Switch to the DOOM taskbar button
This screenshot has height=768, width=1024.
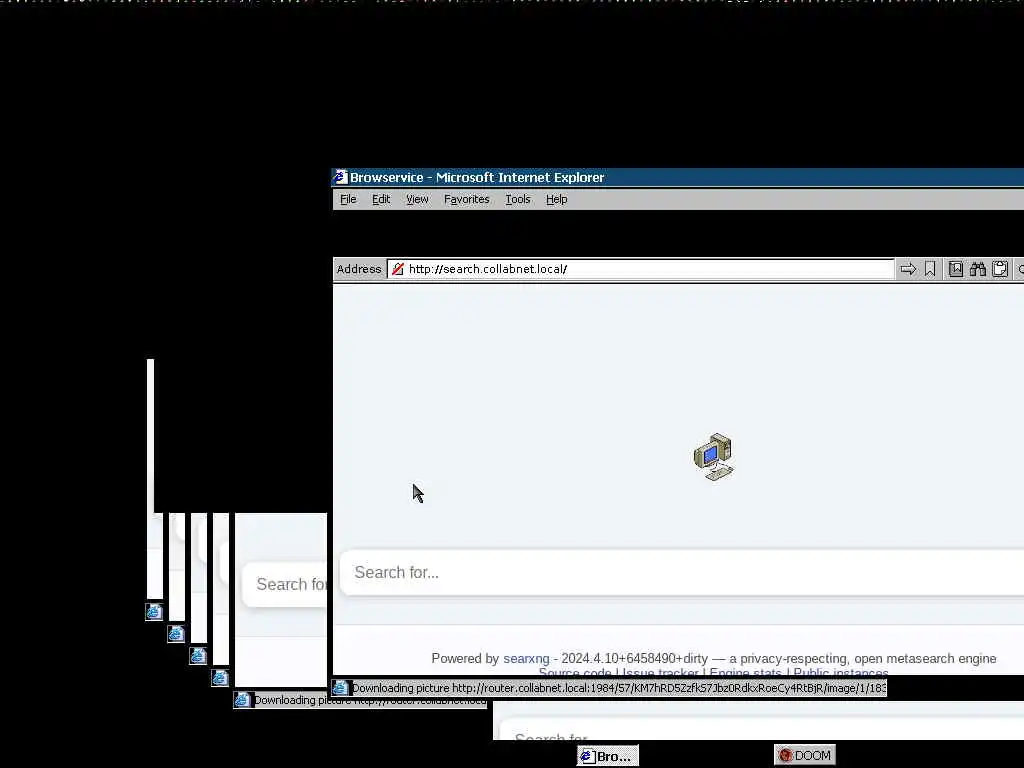(x=805, y=756)
